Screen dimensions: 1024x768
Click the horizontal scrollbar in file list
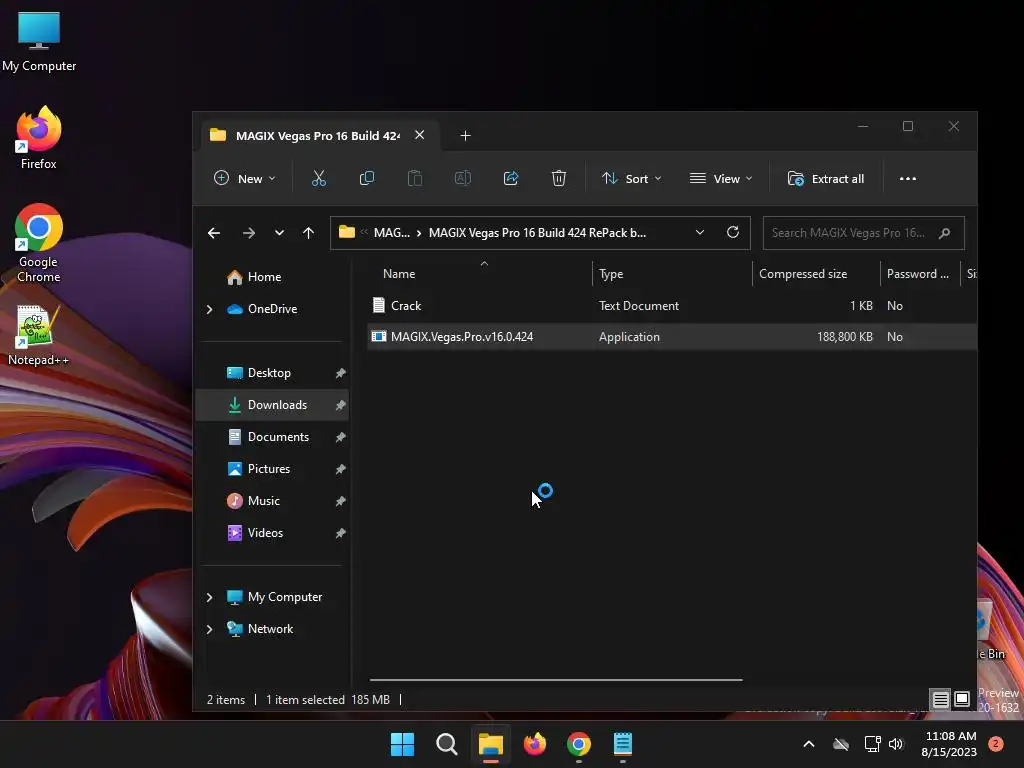pos(556,680)
